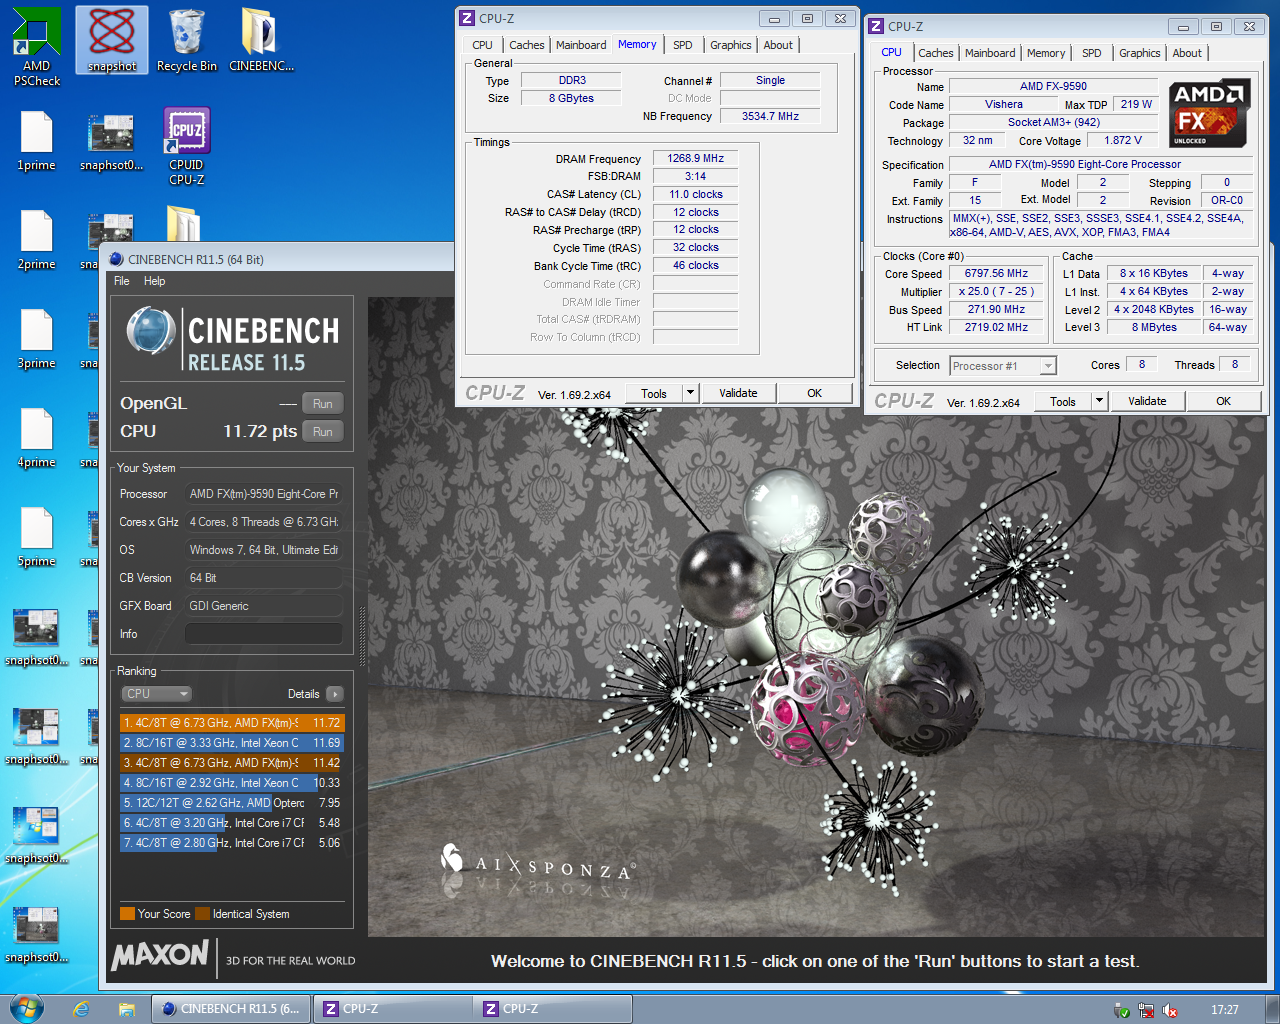Click Validate in memory CPU-Z window
The height and width of the screenshot is (1024, 1280).
coord(738,393)
